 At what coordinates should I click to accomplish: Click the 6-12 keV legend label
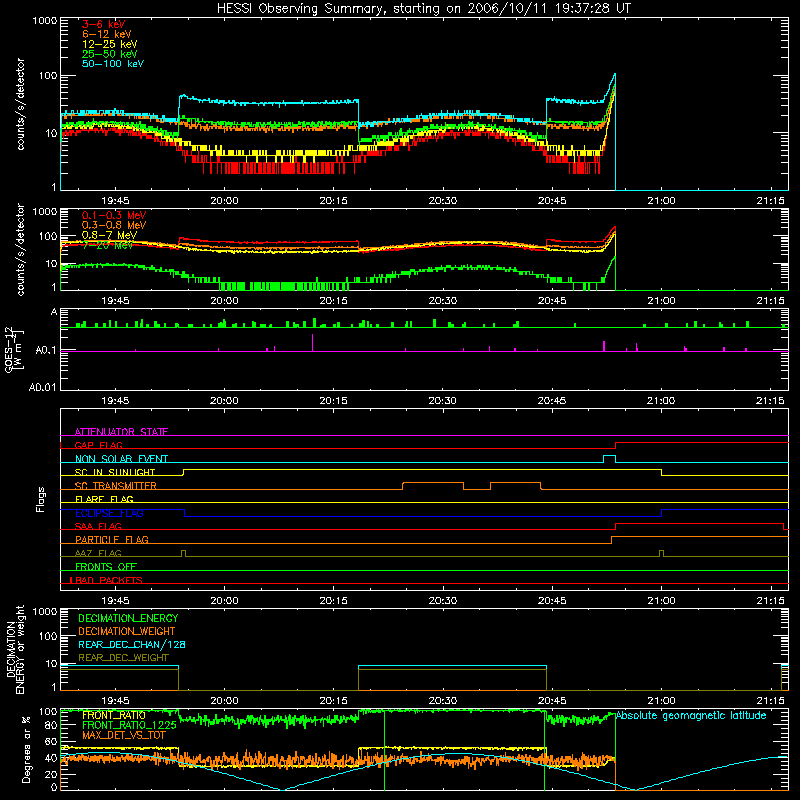pos(107,34)
